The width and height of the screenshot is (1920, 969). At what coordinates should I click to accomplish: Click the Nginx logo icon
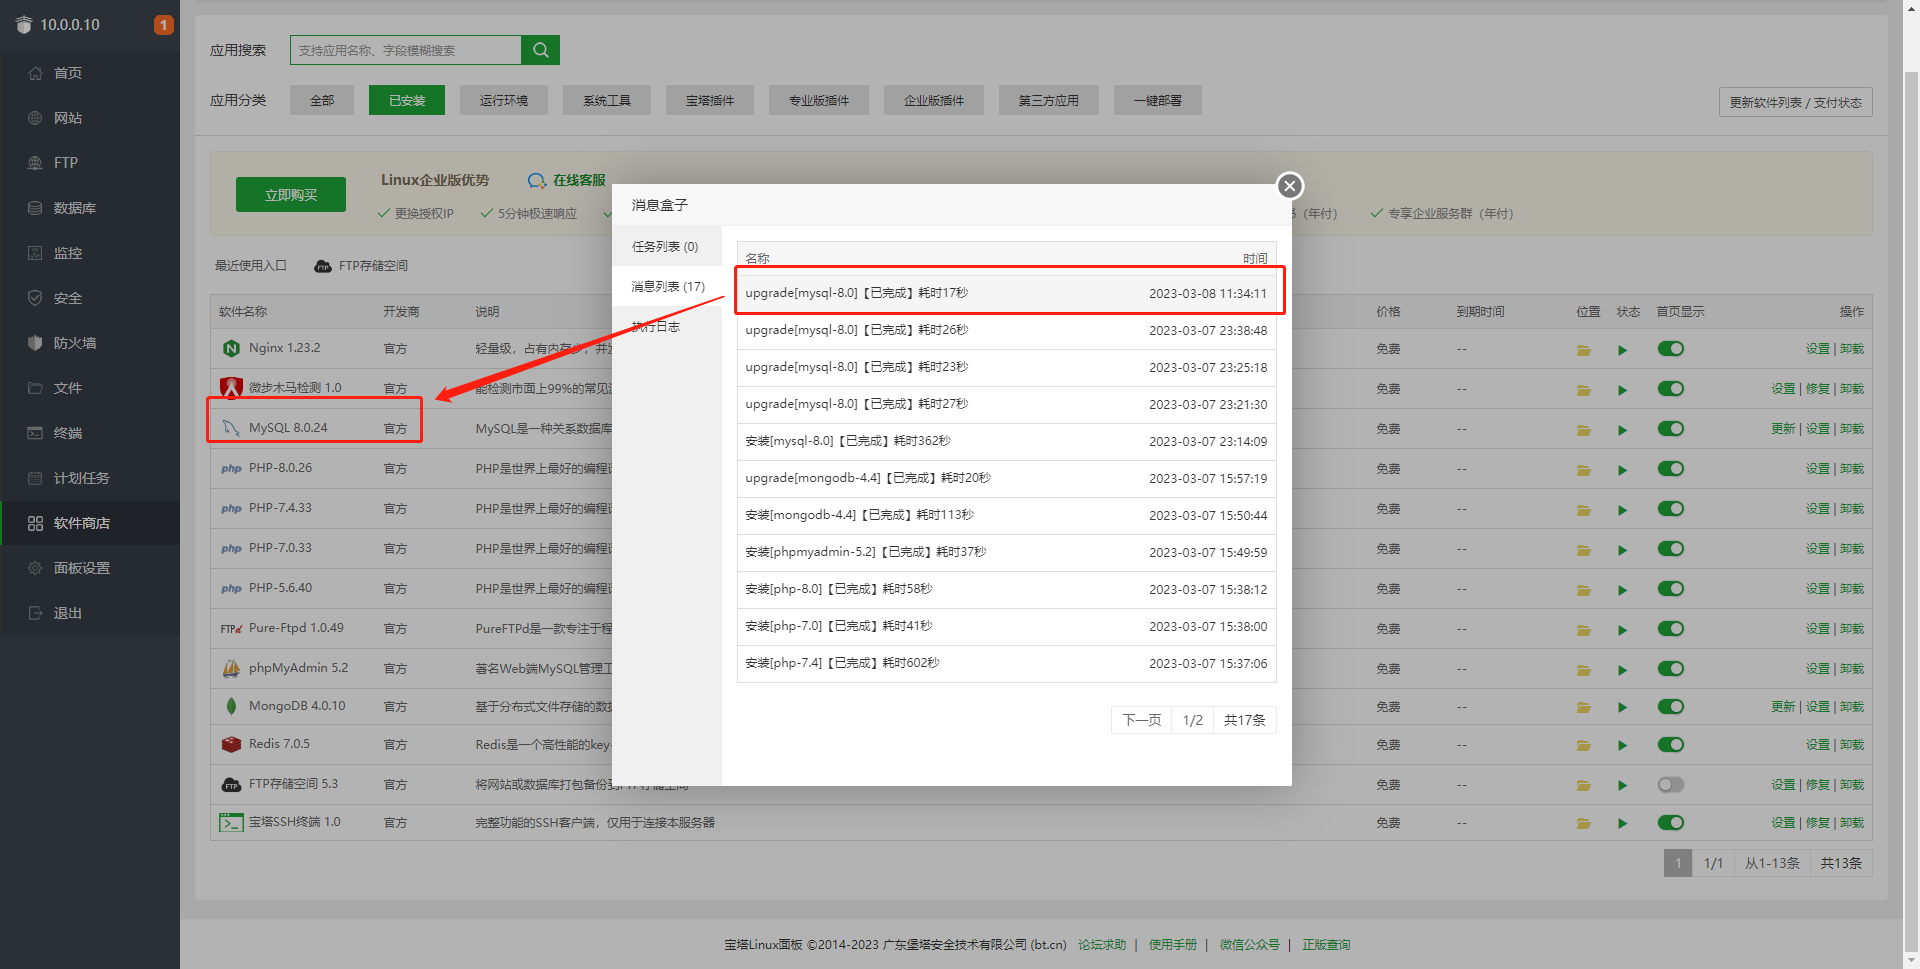(231, 348)
